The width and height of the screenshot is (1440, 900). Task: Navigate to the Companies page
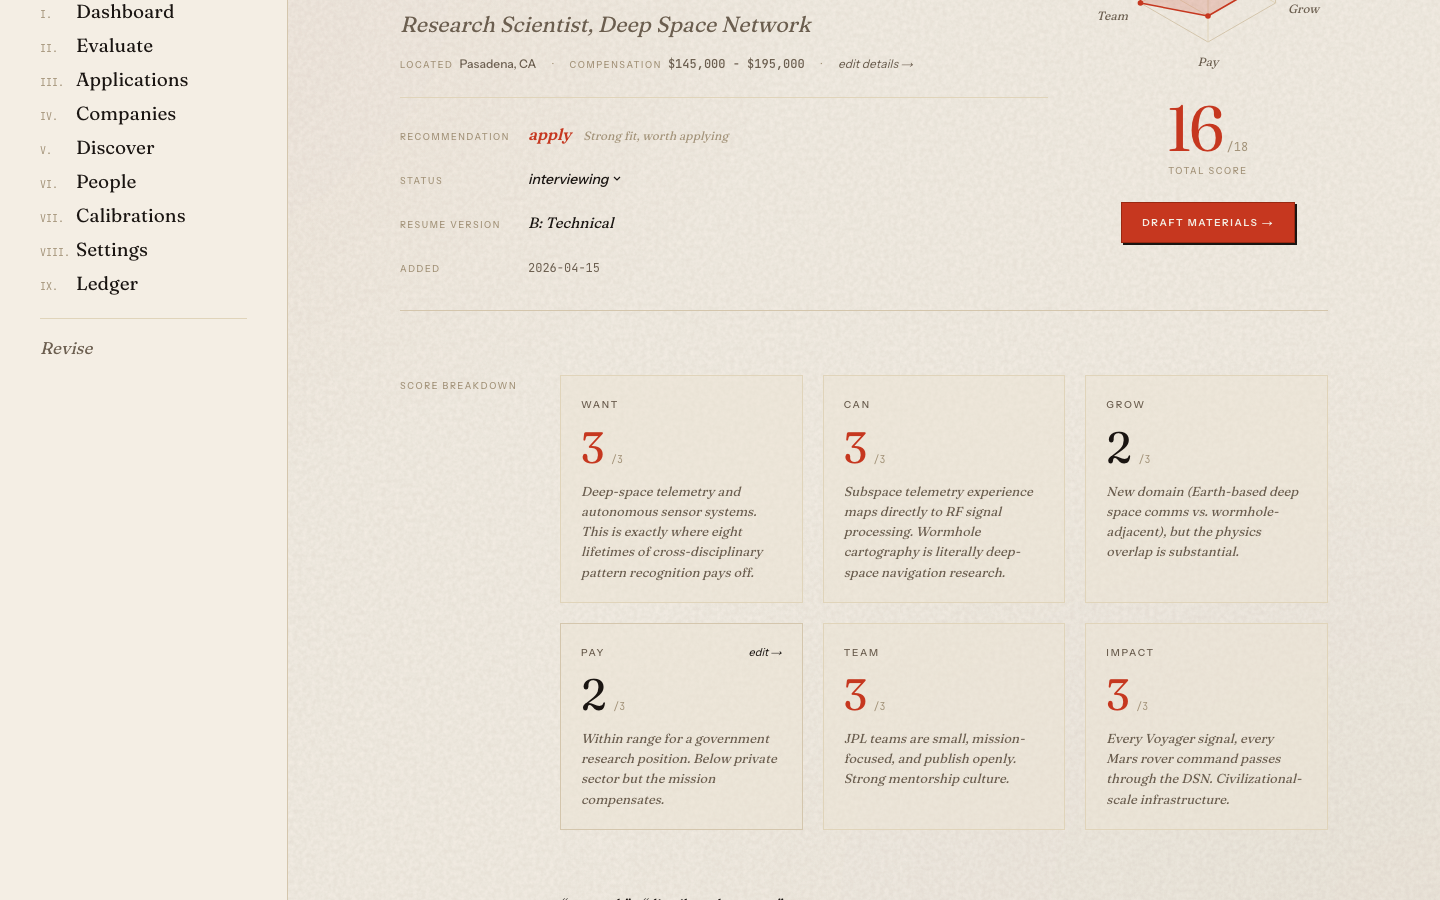click(x=125, y=114)
